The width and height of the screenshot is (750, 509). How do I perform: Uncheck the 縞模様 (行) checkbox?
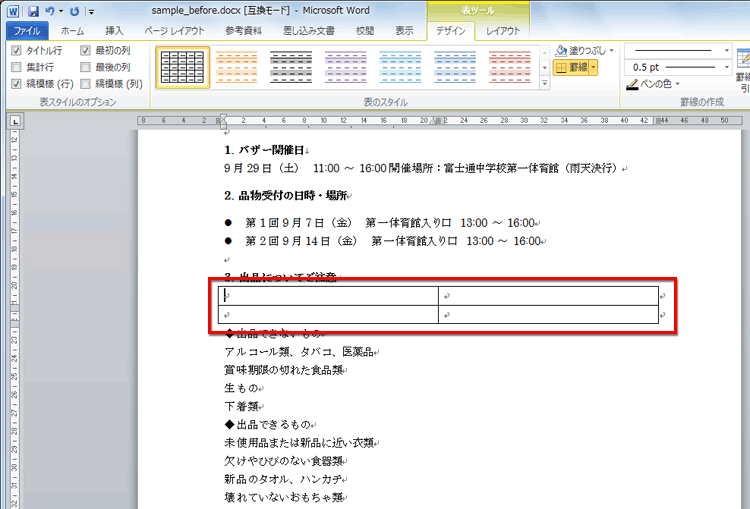tap(16, 84)
